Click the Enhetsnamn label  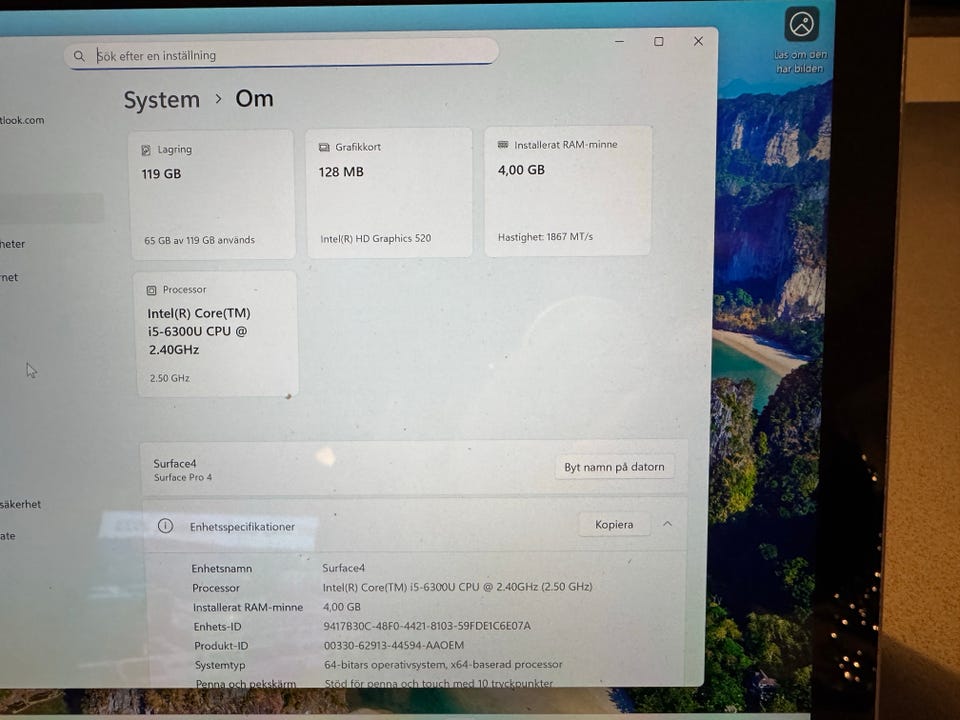coord(222,569)
